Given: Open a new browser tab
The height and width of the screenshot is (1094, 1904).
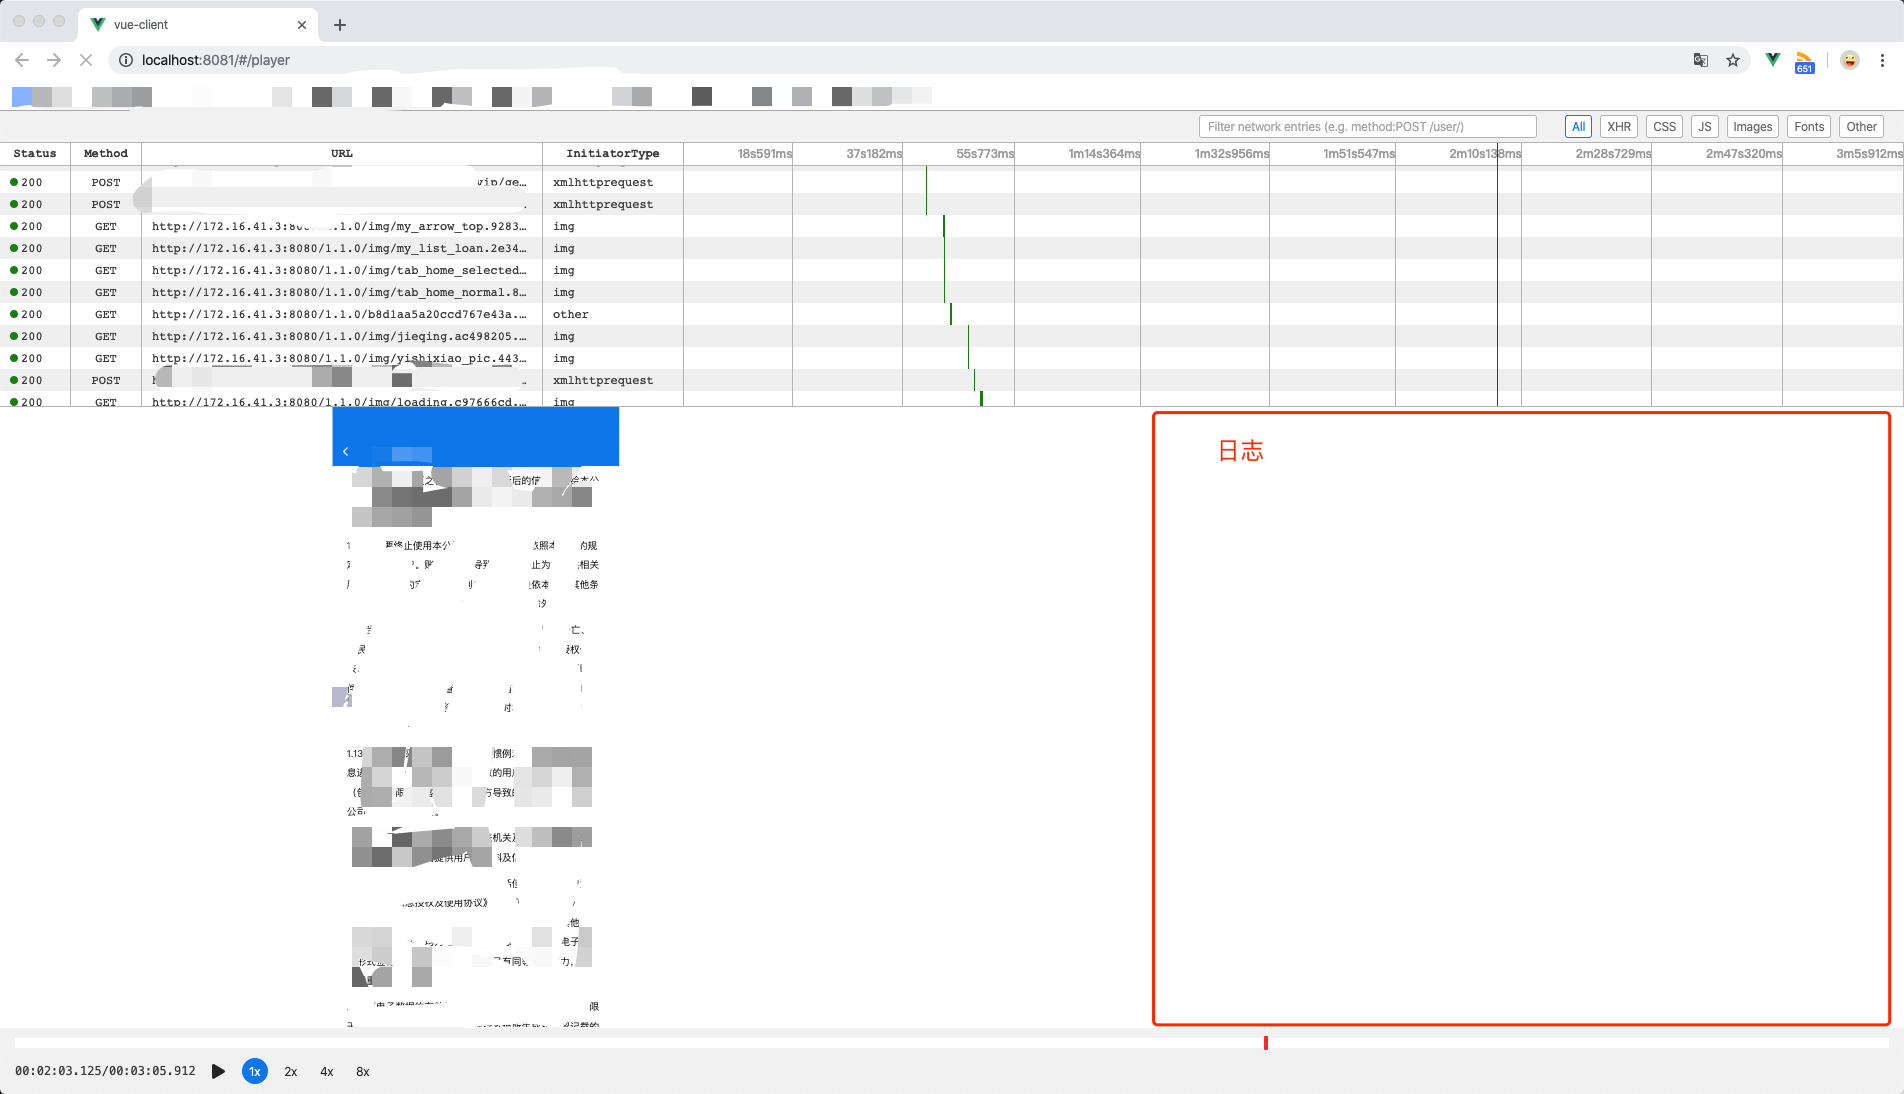Looking at the screenshot, I should (340, 25).
